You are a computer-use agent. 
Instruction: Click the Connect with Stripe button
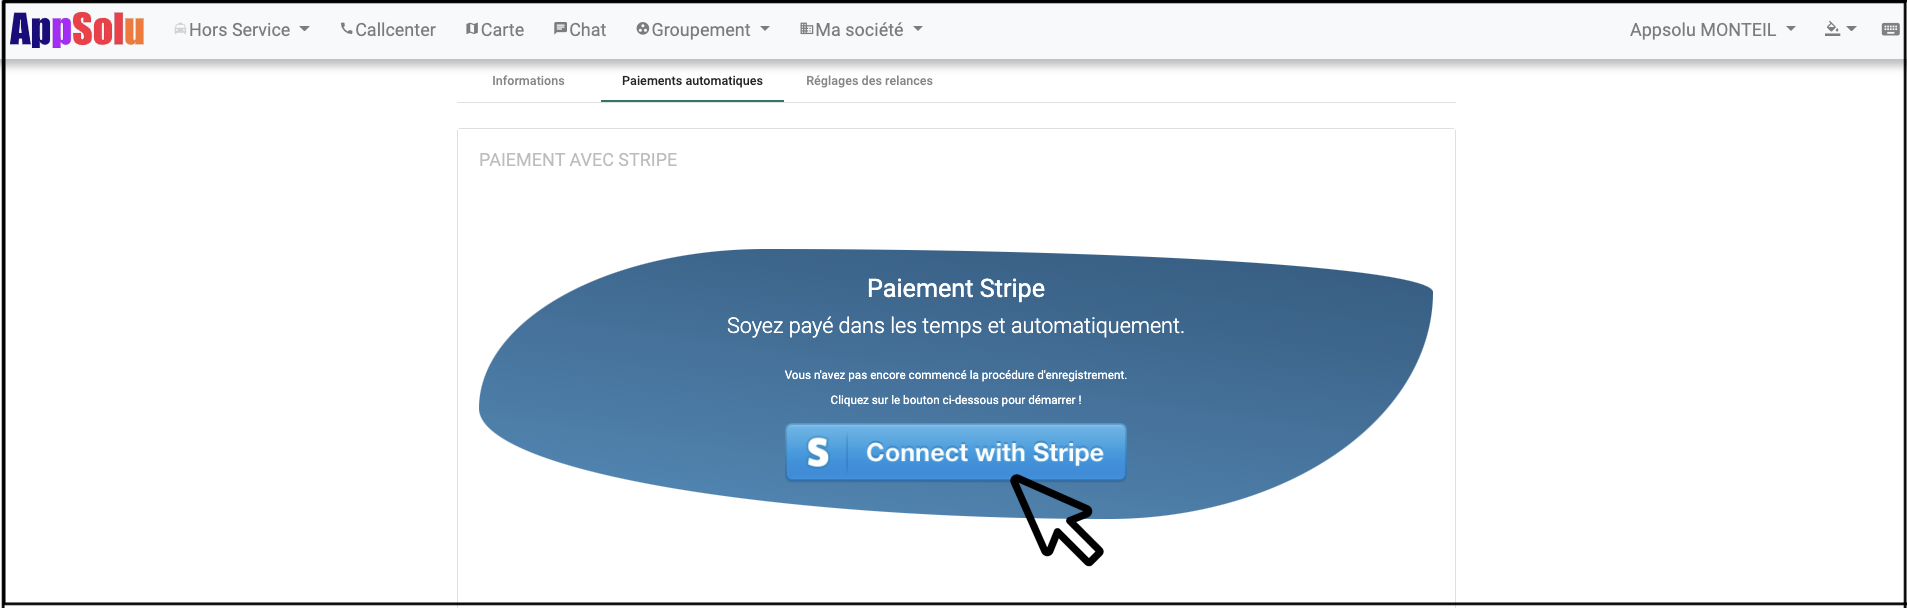click(x=956, y=452)
